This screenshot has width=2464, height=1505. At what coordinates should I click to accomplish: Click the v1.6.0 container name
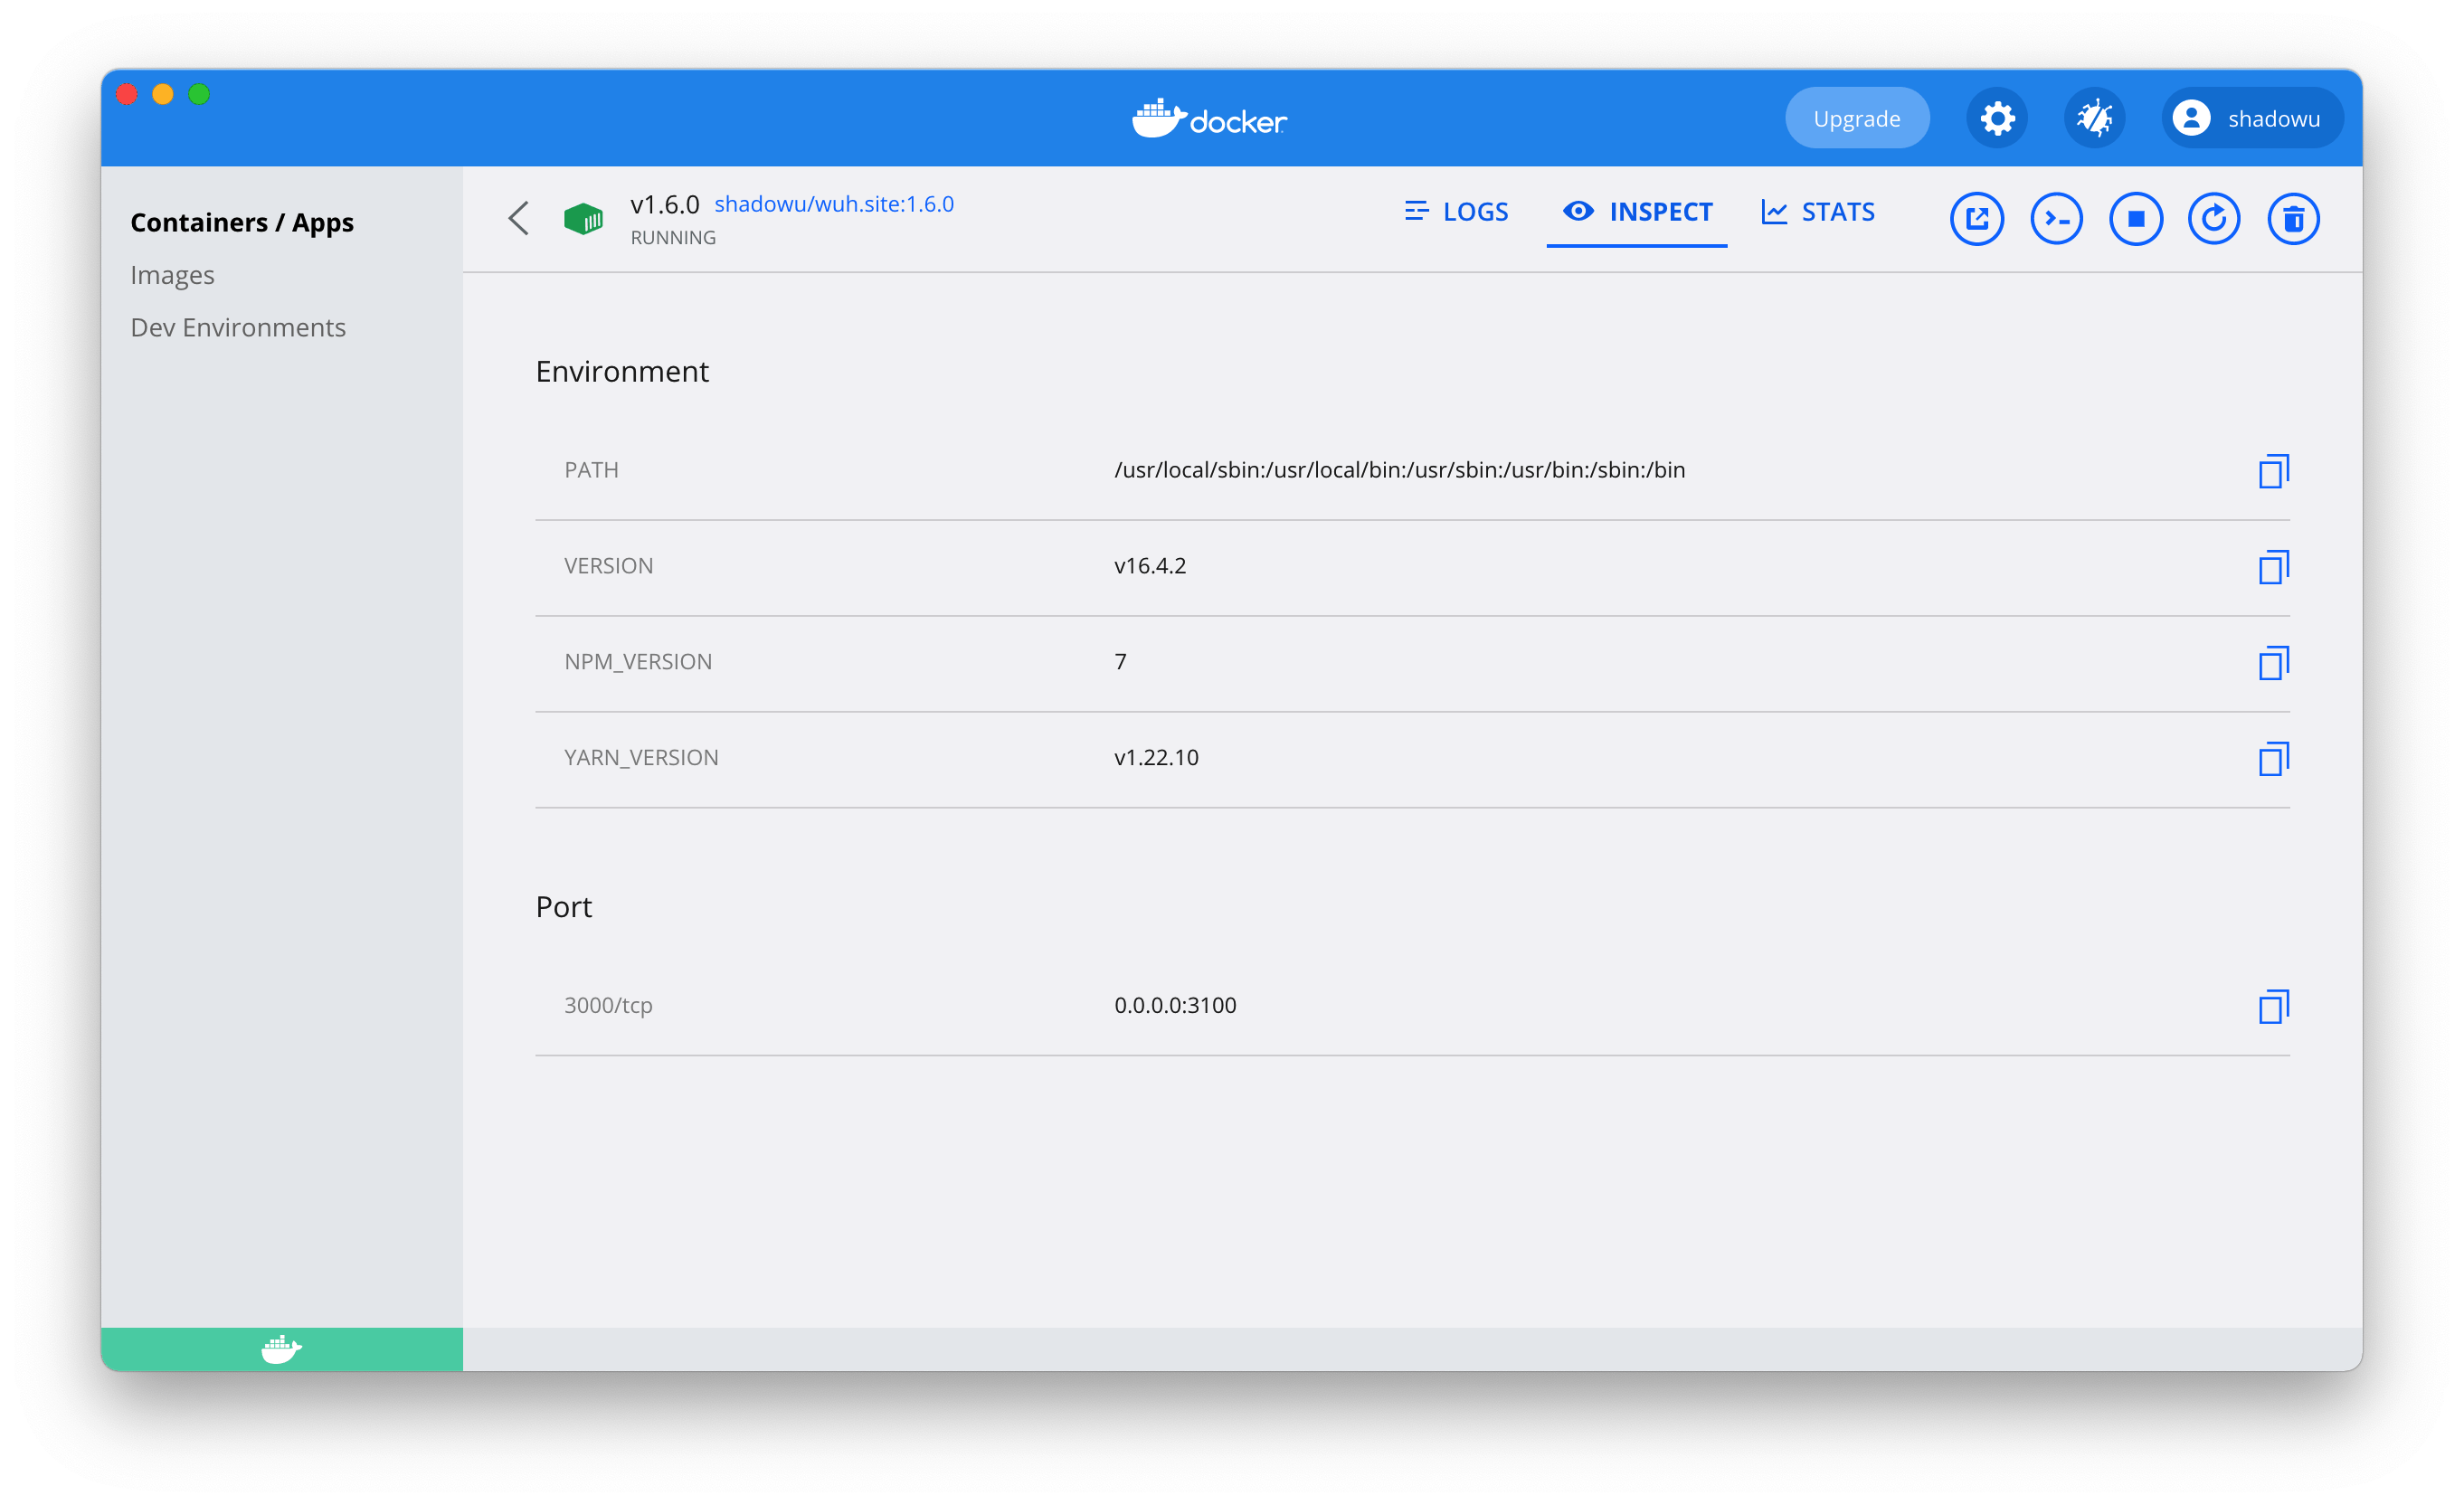point(664,204)
